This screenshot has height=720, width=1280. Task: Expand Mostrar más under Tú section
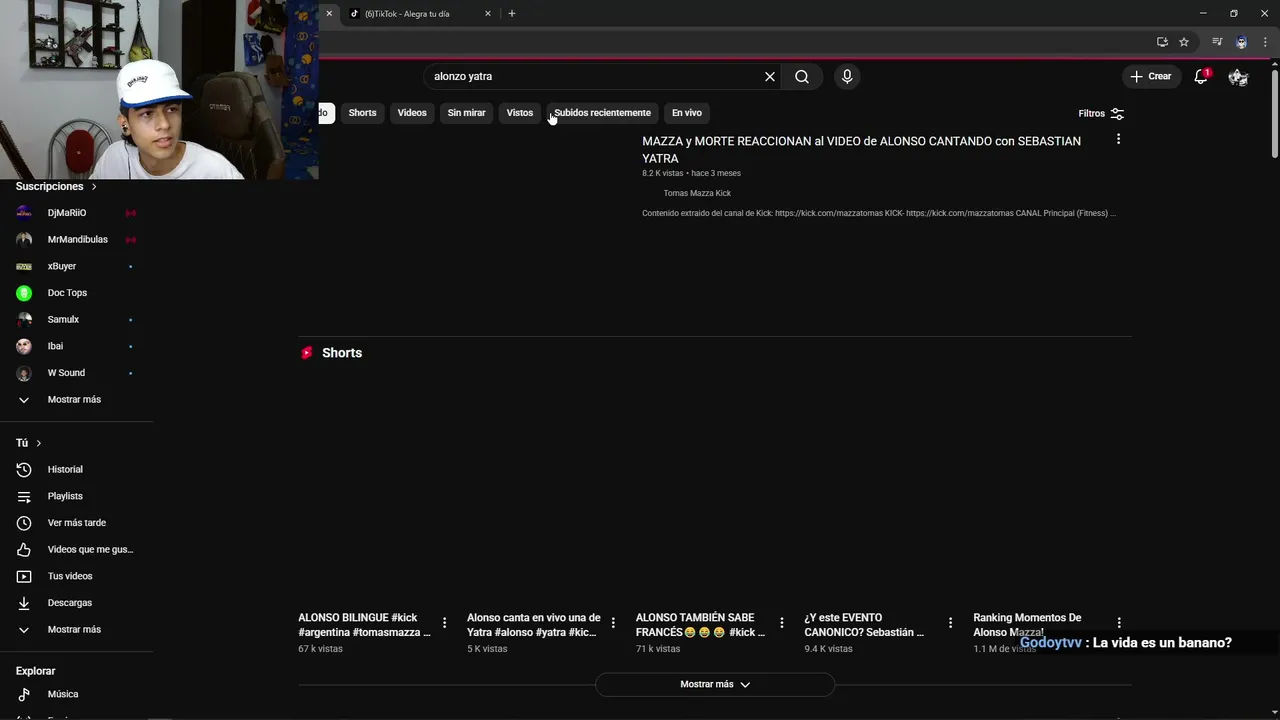click(x=76, y=630)
